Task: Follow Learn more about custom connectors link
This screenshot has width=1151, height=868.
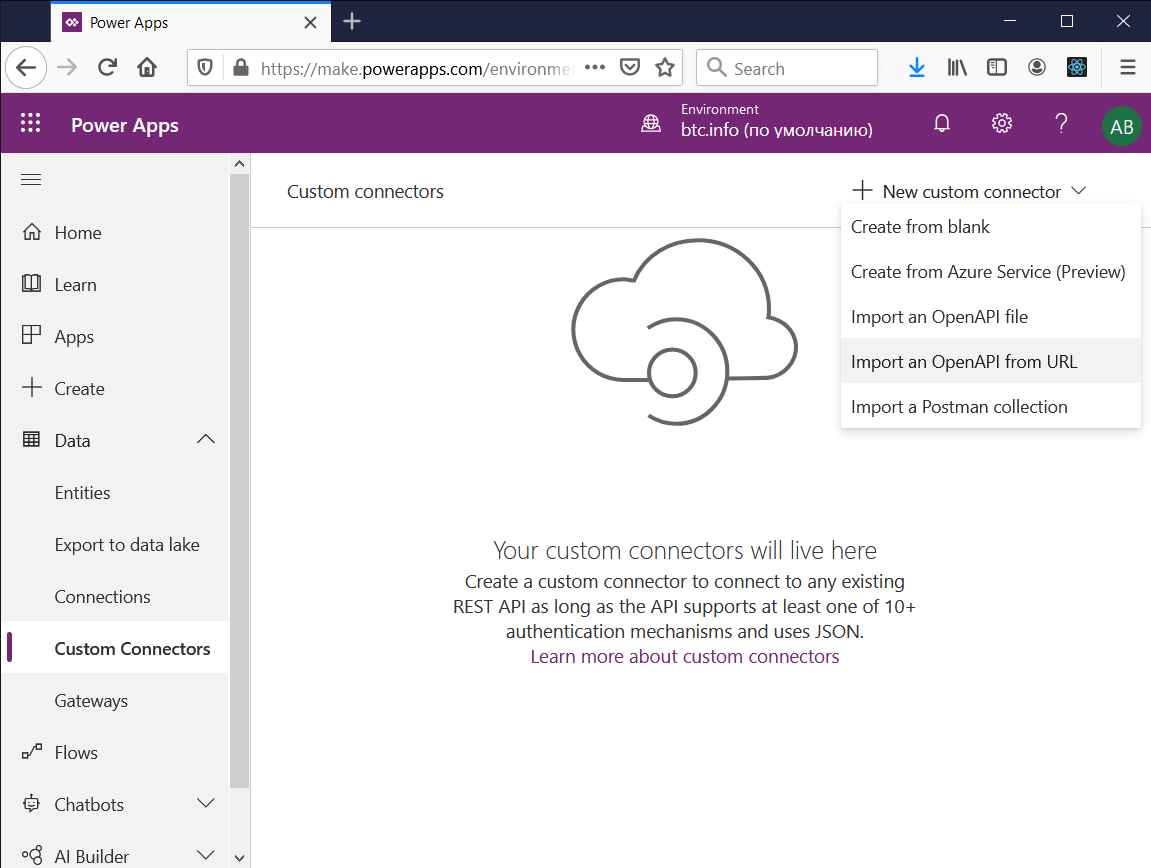Action: point(685,657)
